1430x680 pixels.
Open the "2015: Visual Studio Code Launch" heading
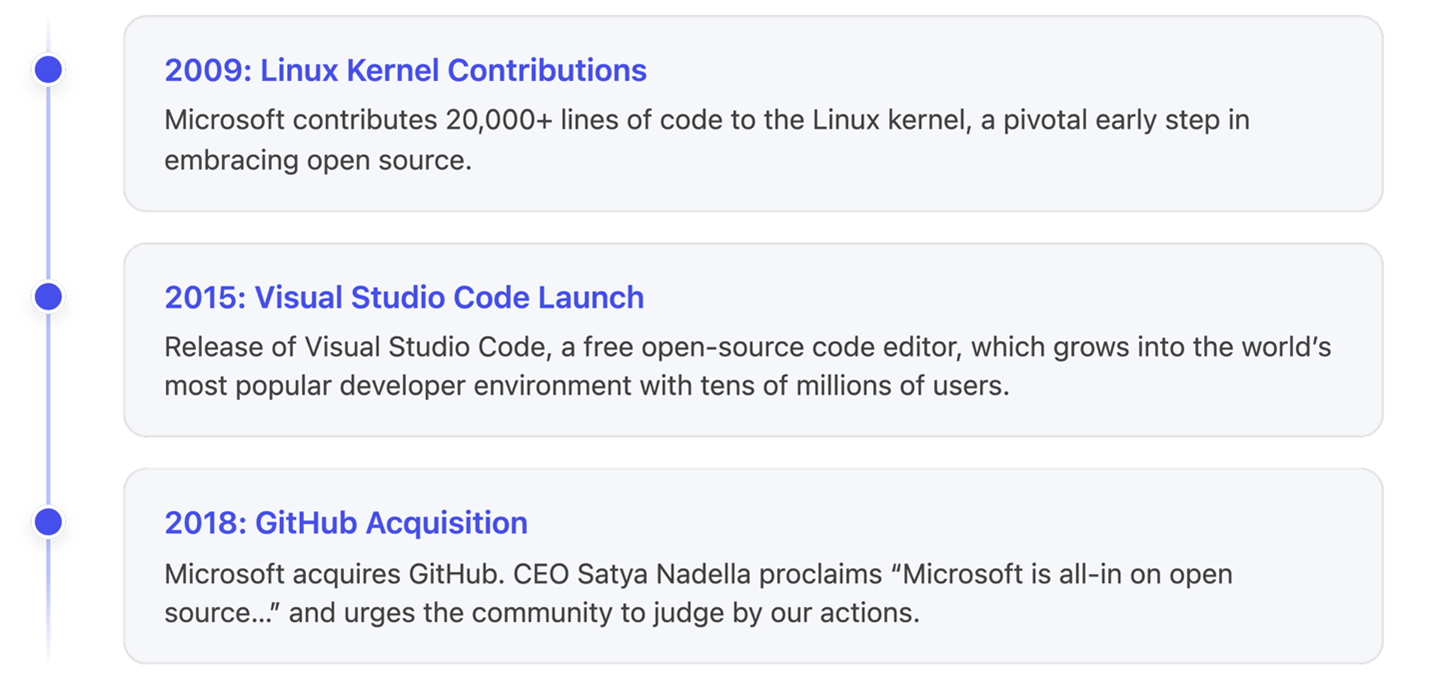[x=404, y=297]
